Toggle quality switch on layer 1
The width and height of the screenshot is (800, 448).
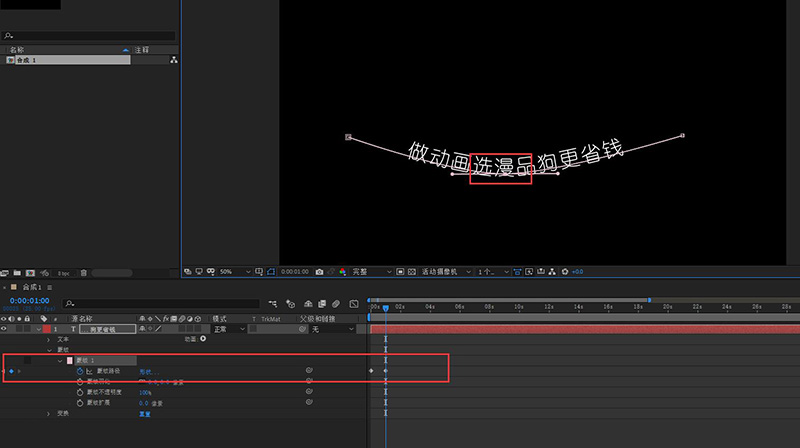pos(158,329)
